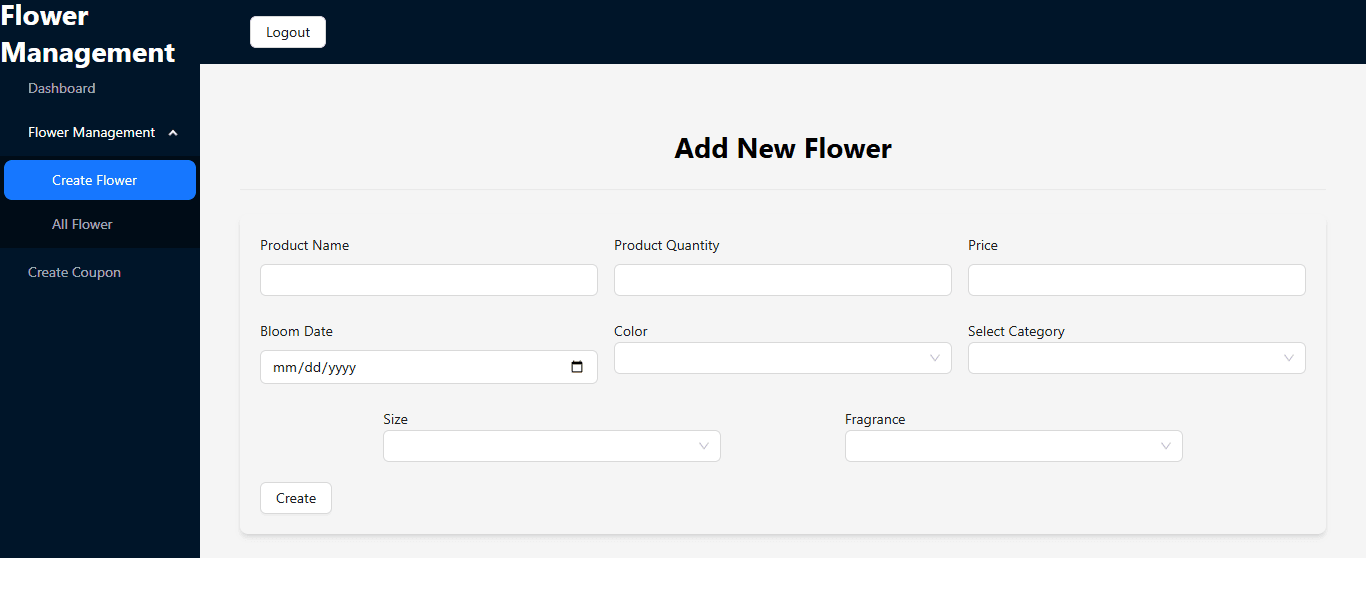The width and height of the screenshot is (1366, 599).
Task: Focus the Product Quantity input field
Action: click(x=783, y=280)
